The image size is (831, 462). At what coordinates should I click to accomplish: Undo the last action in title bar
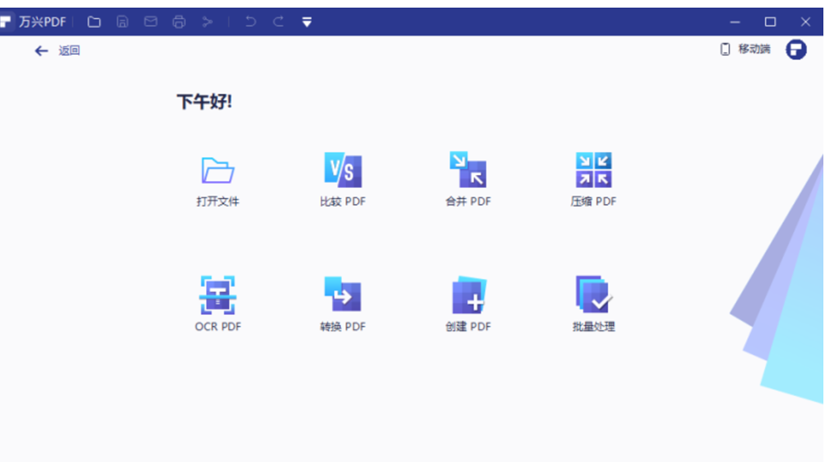coord(251,22)
